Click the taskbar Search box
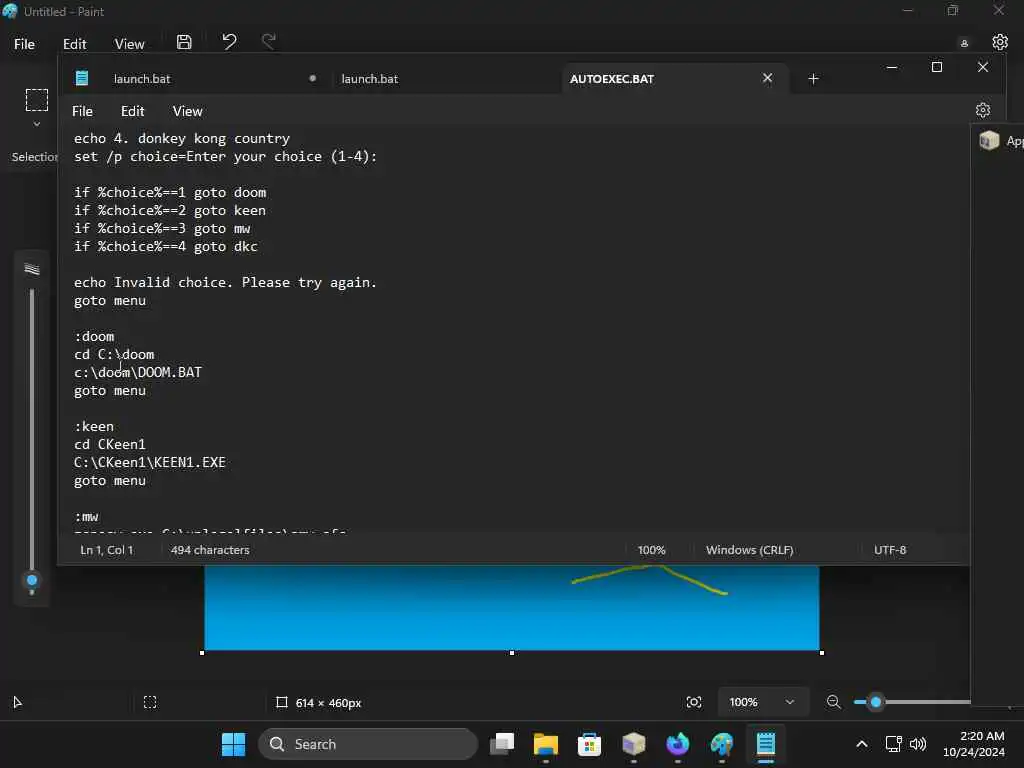This screenshot has height=768, width=1024. [368, 744]
